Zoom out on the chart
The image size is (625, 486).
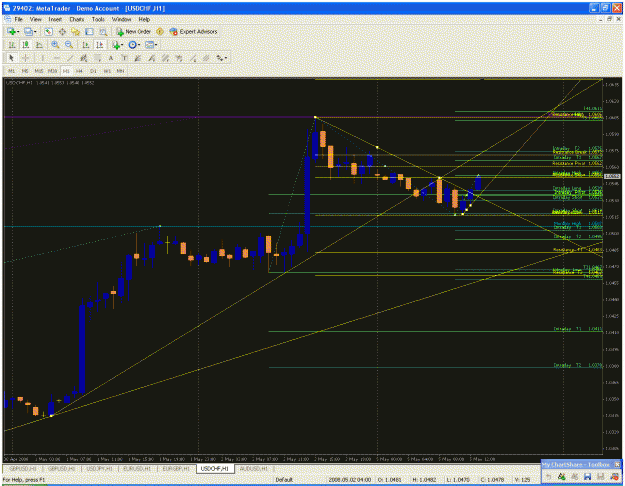click(x=69, y=45)
